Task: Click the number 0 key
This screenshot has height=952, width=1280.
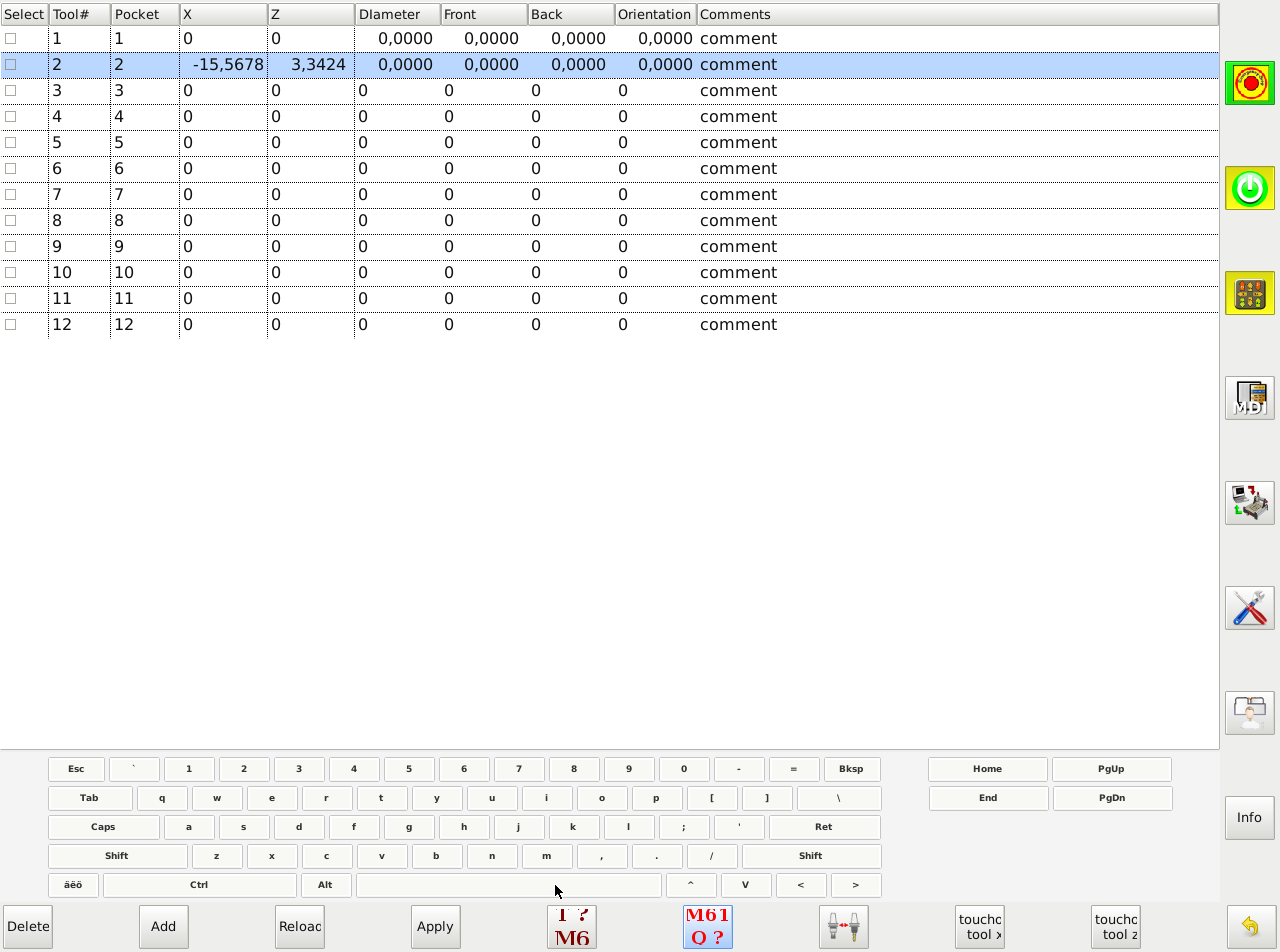Action: click(684, 769)
